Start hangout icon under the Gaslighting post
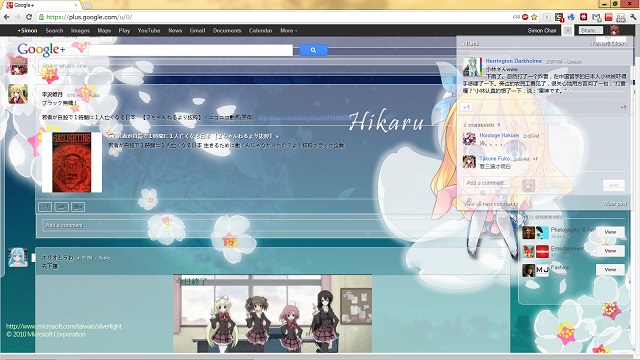This screenshot has height=360, width=640. pyautogui.click(x=78, y=207)
